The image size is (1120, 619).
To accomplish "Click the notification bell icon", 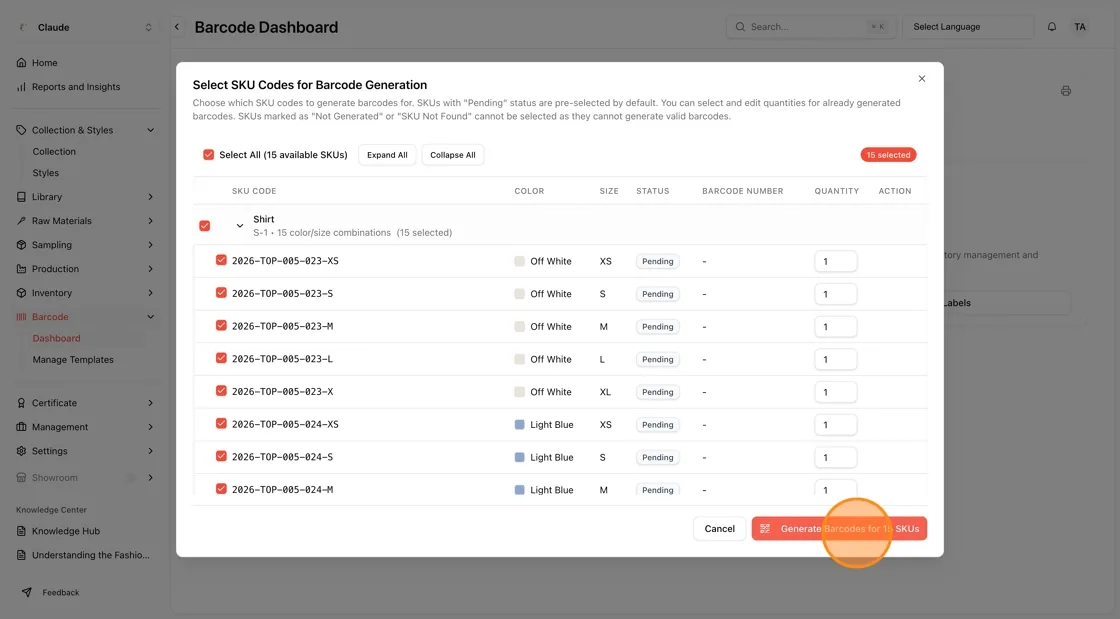I will 1051,27.
